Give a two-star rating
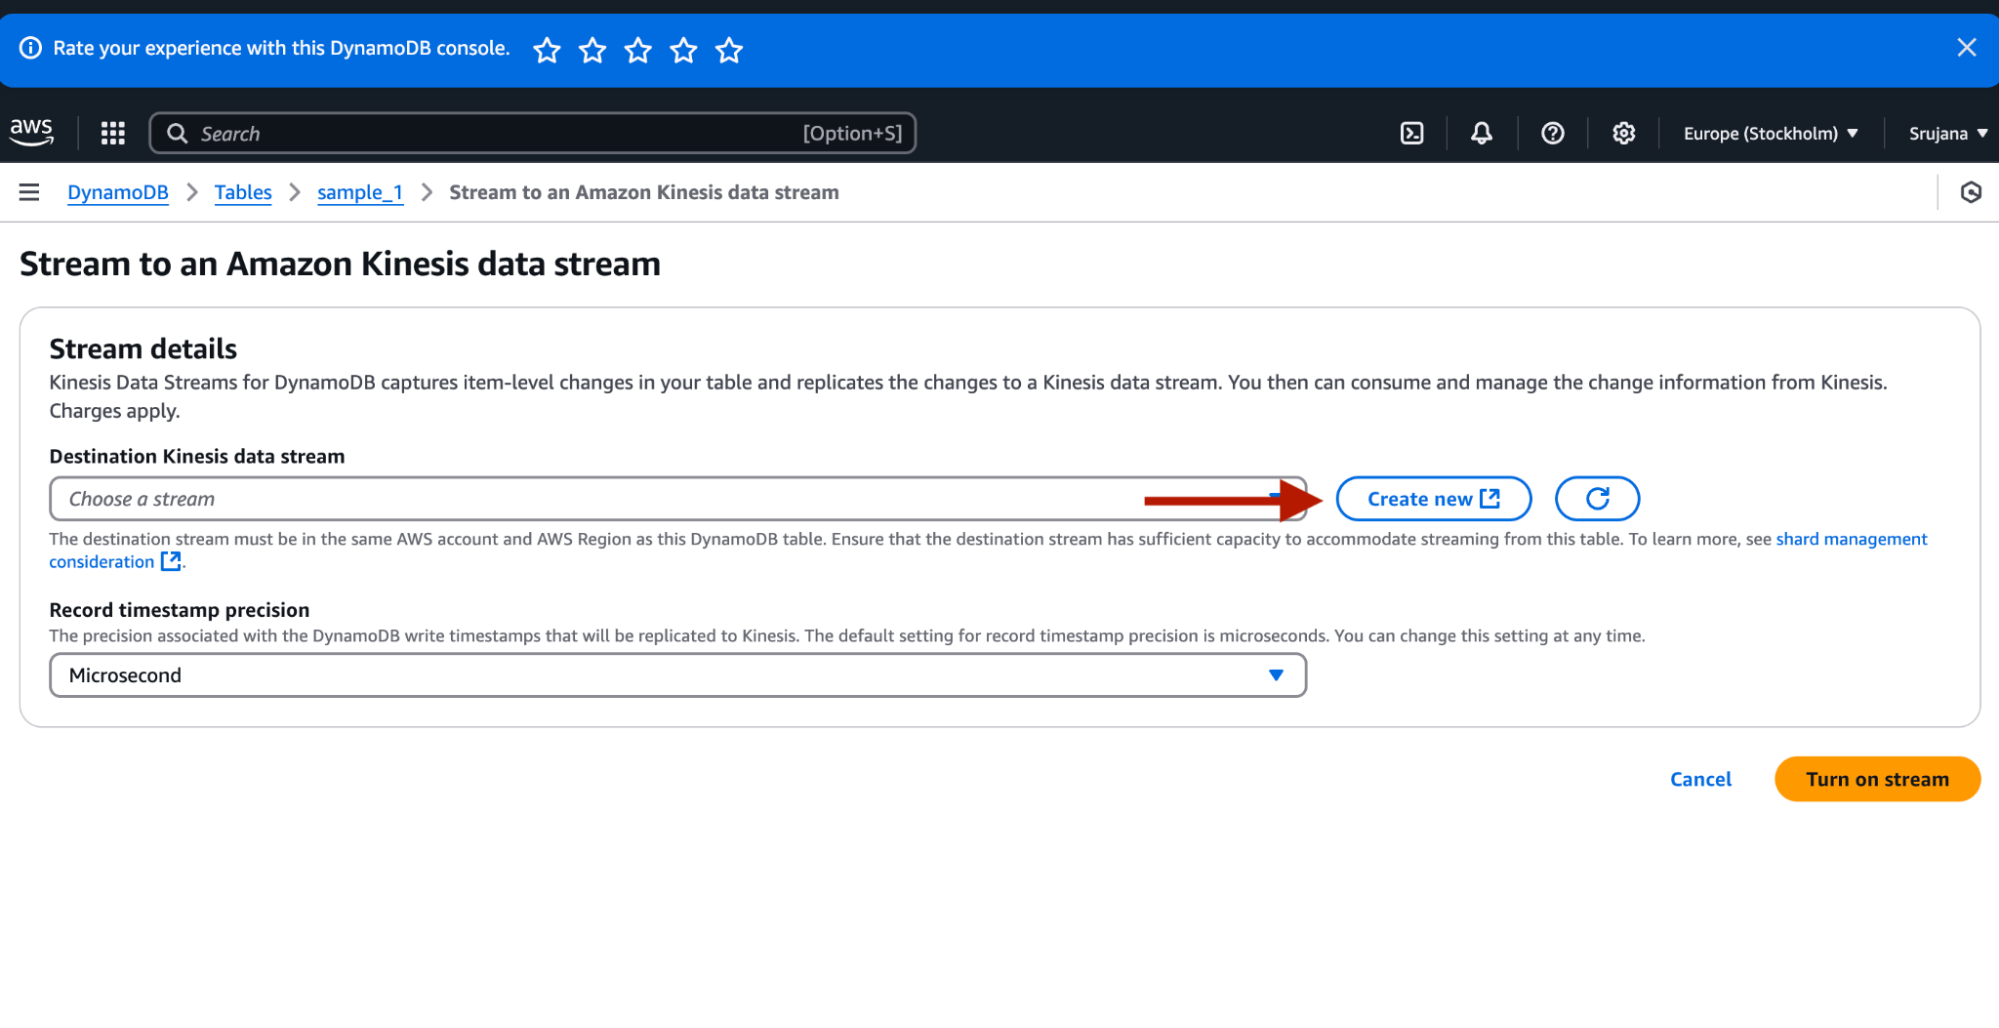 593,49
